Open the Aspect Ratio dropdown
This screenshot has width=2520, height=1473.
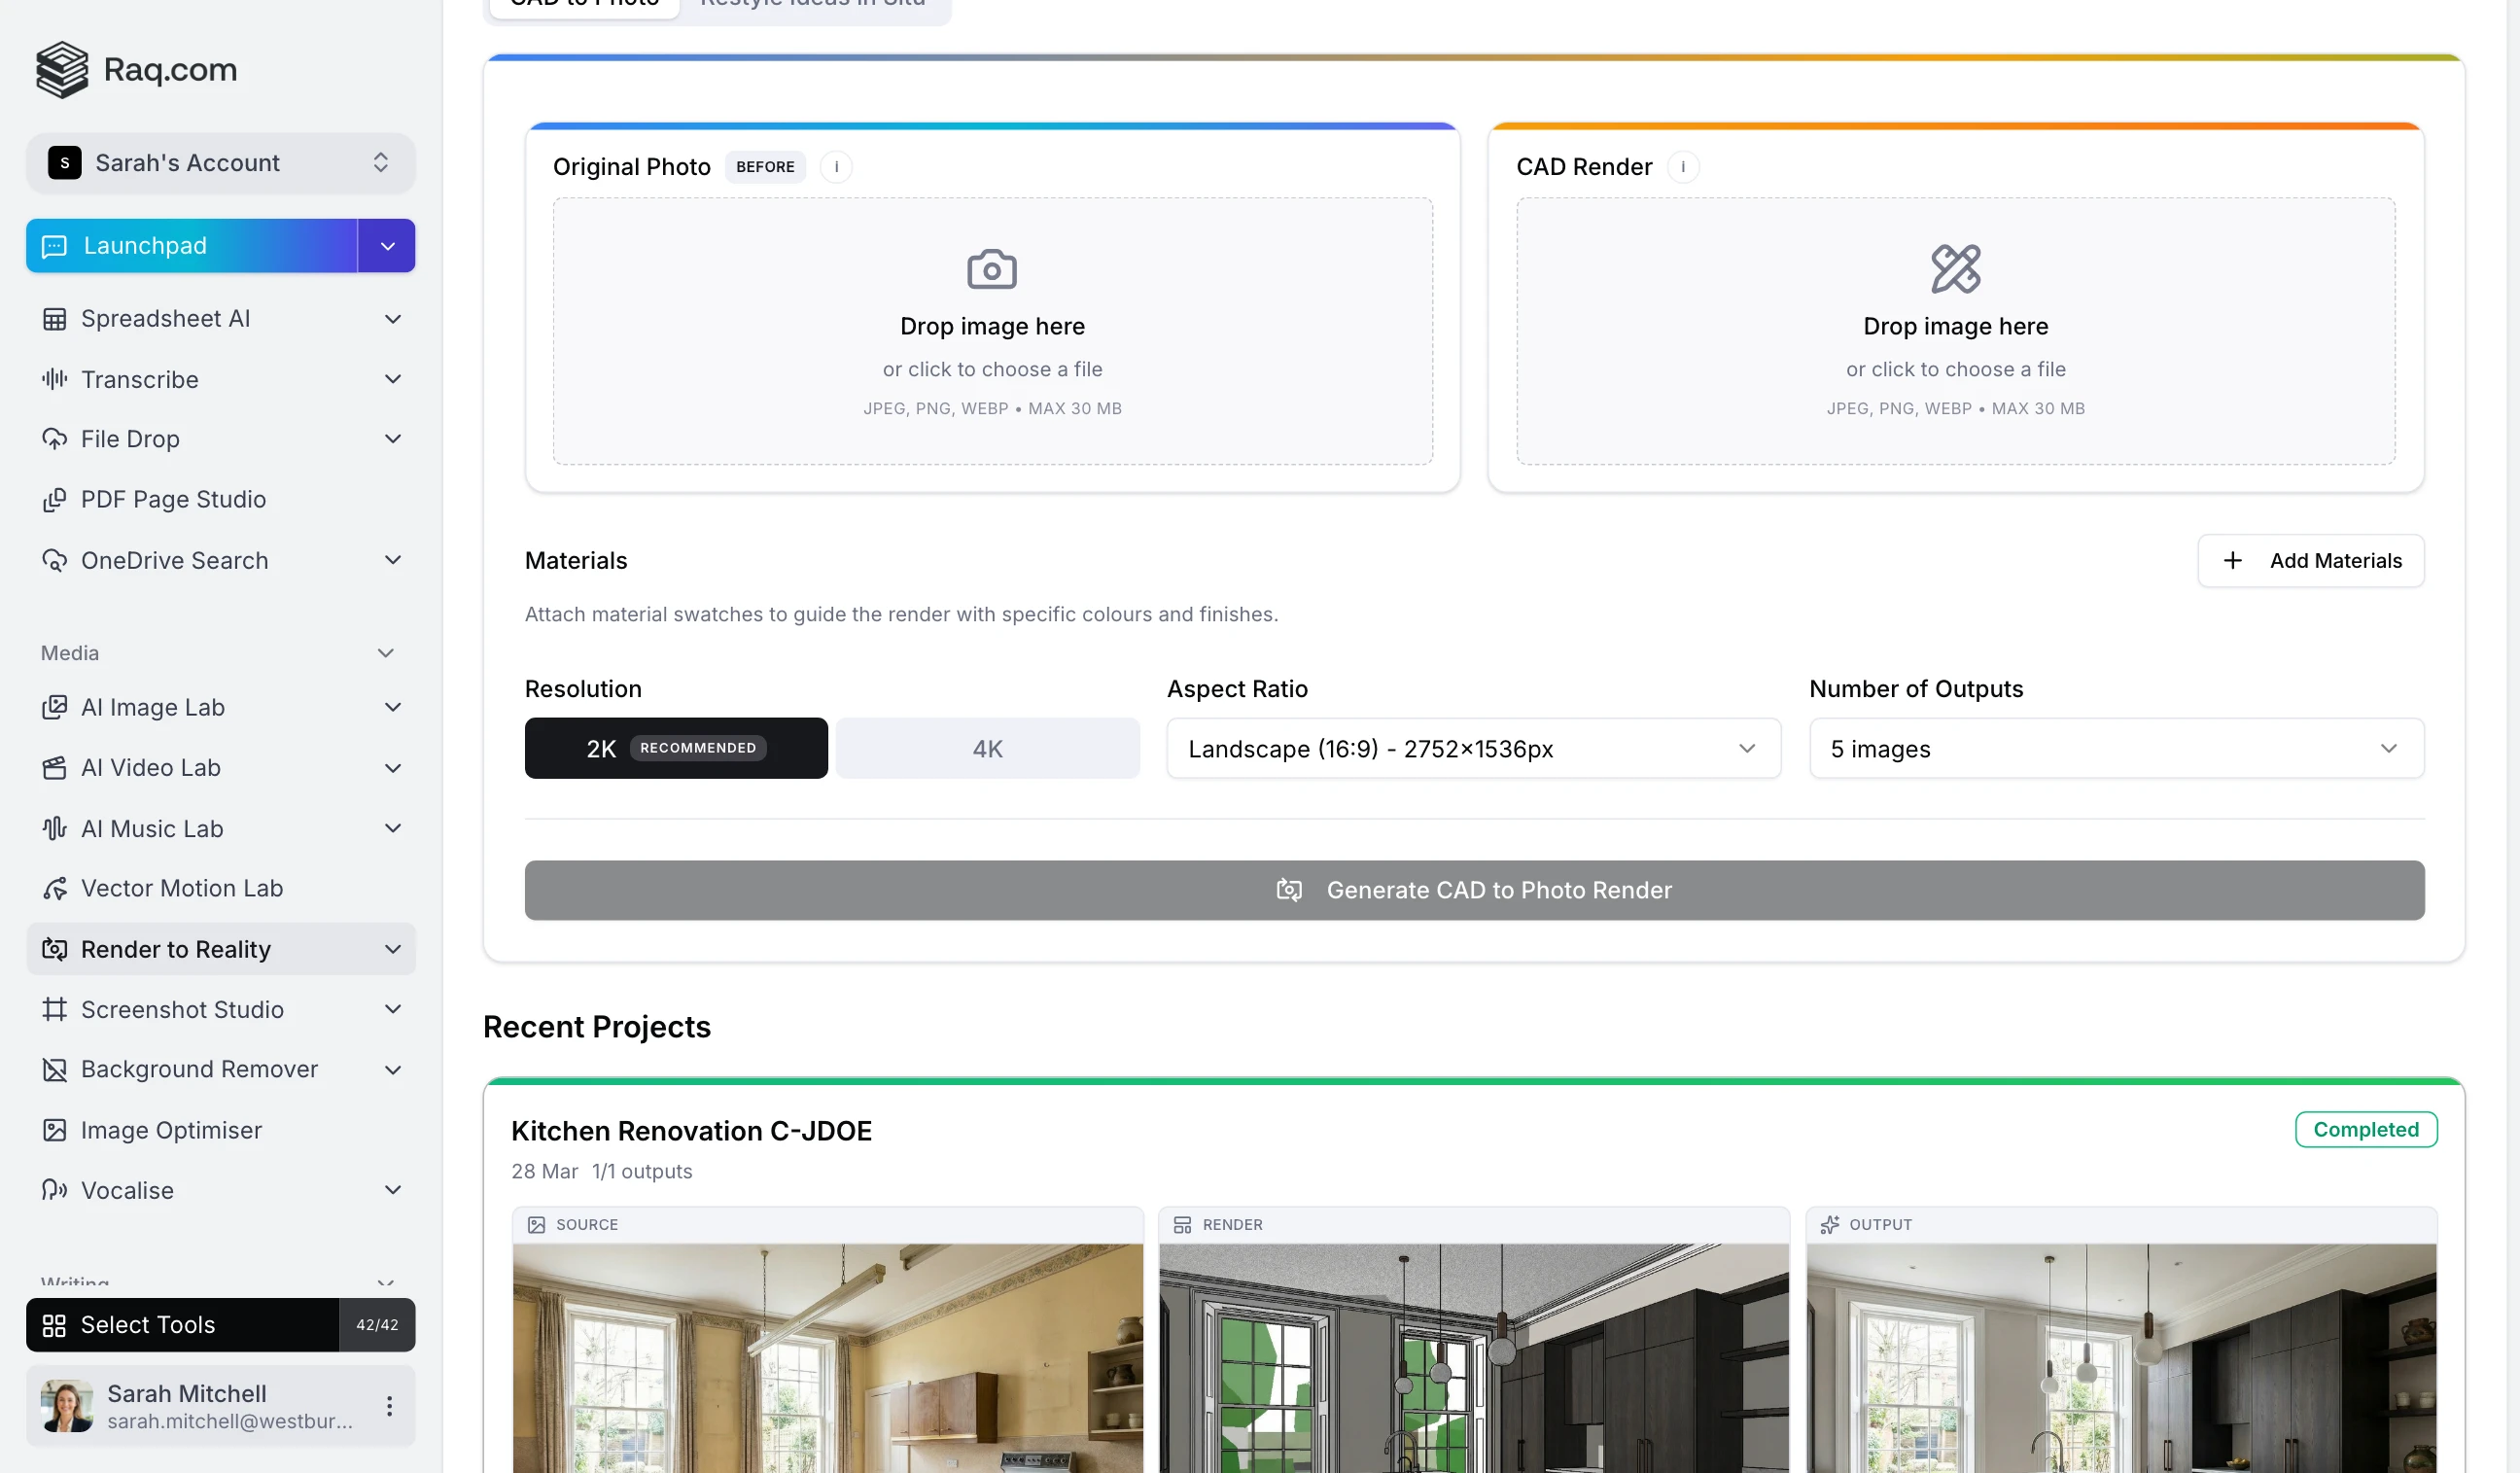pyautogui.click(x=1472, y=748)
